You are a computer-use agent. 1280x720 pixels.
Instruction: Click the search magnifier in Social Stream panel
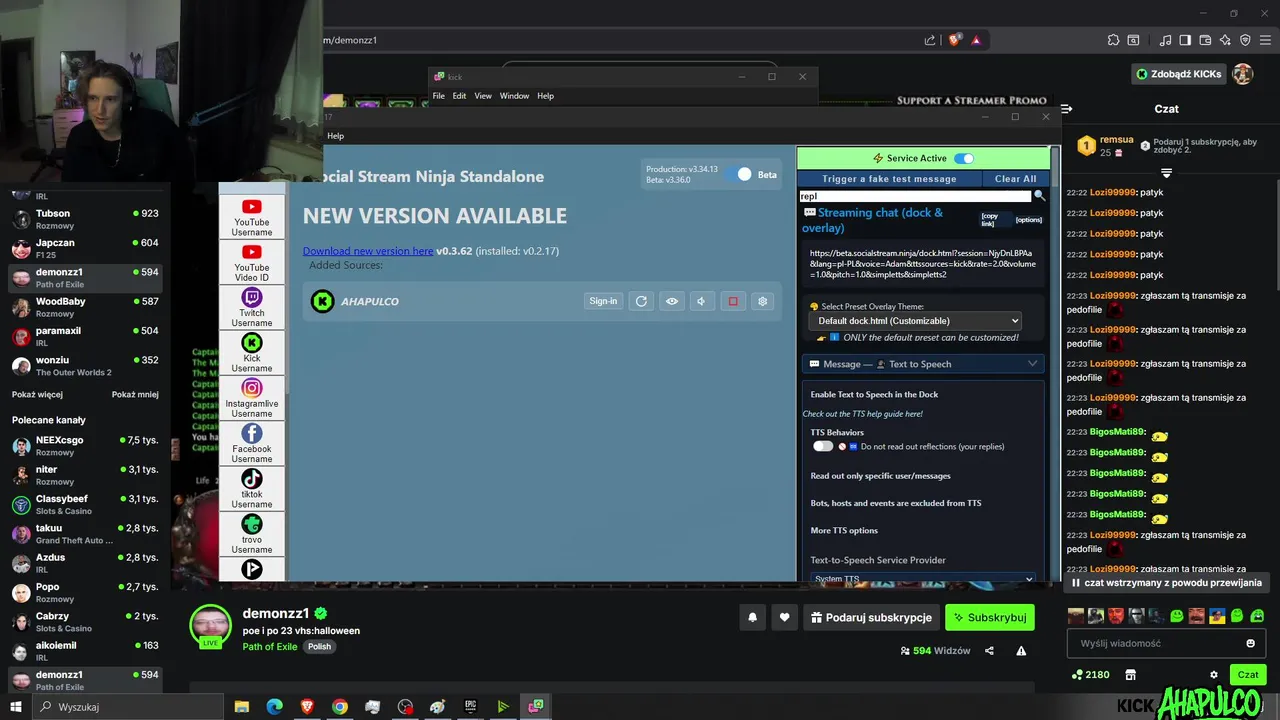tap(1039, 196)
